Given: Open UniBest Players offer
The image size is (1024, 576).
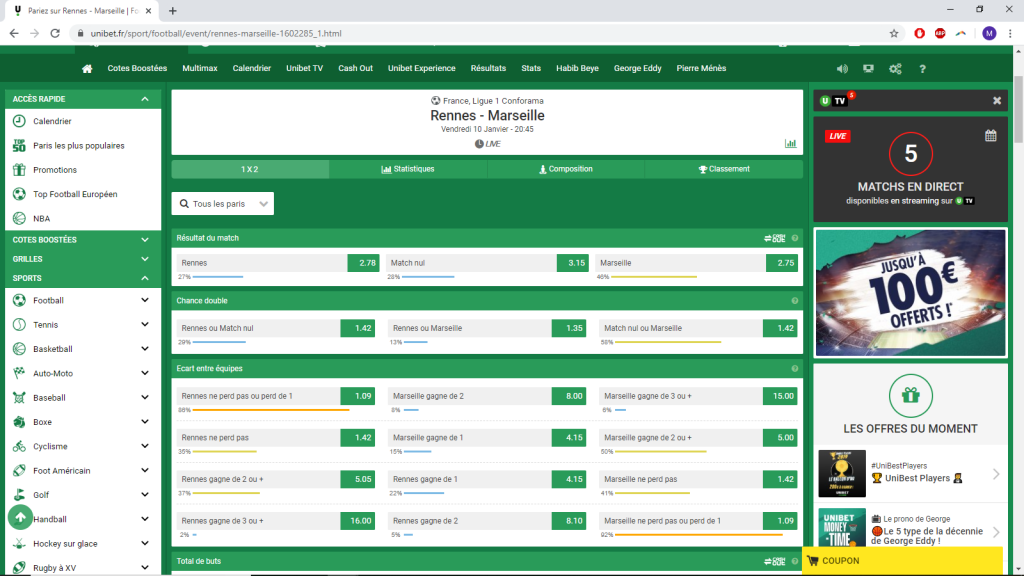Looking at the screenshot, I should pyautogui.click(x=910, y=473).
